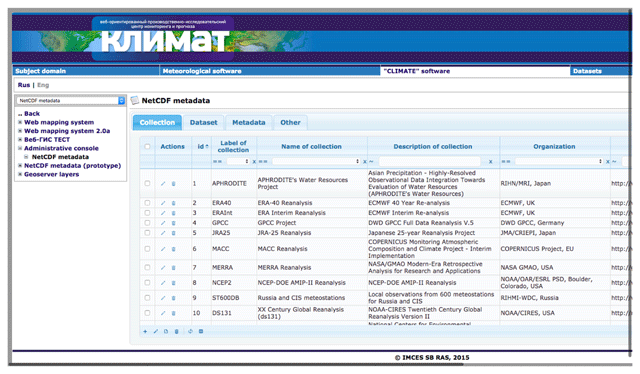Click the trash icon in grid footer
The width and height of the screenshot is (640, 374).
tap(177, 331)
